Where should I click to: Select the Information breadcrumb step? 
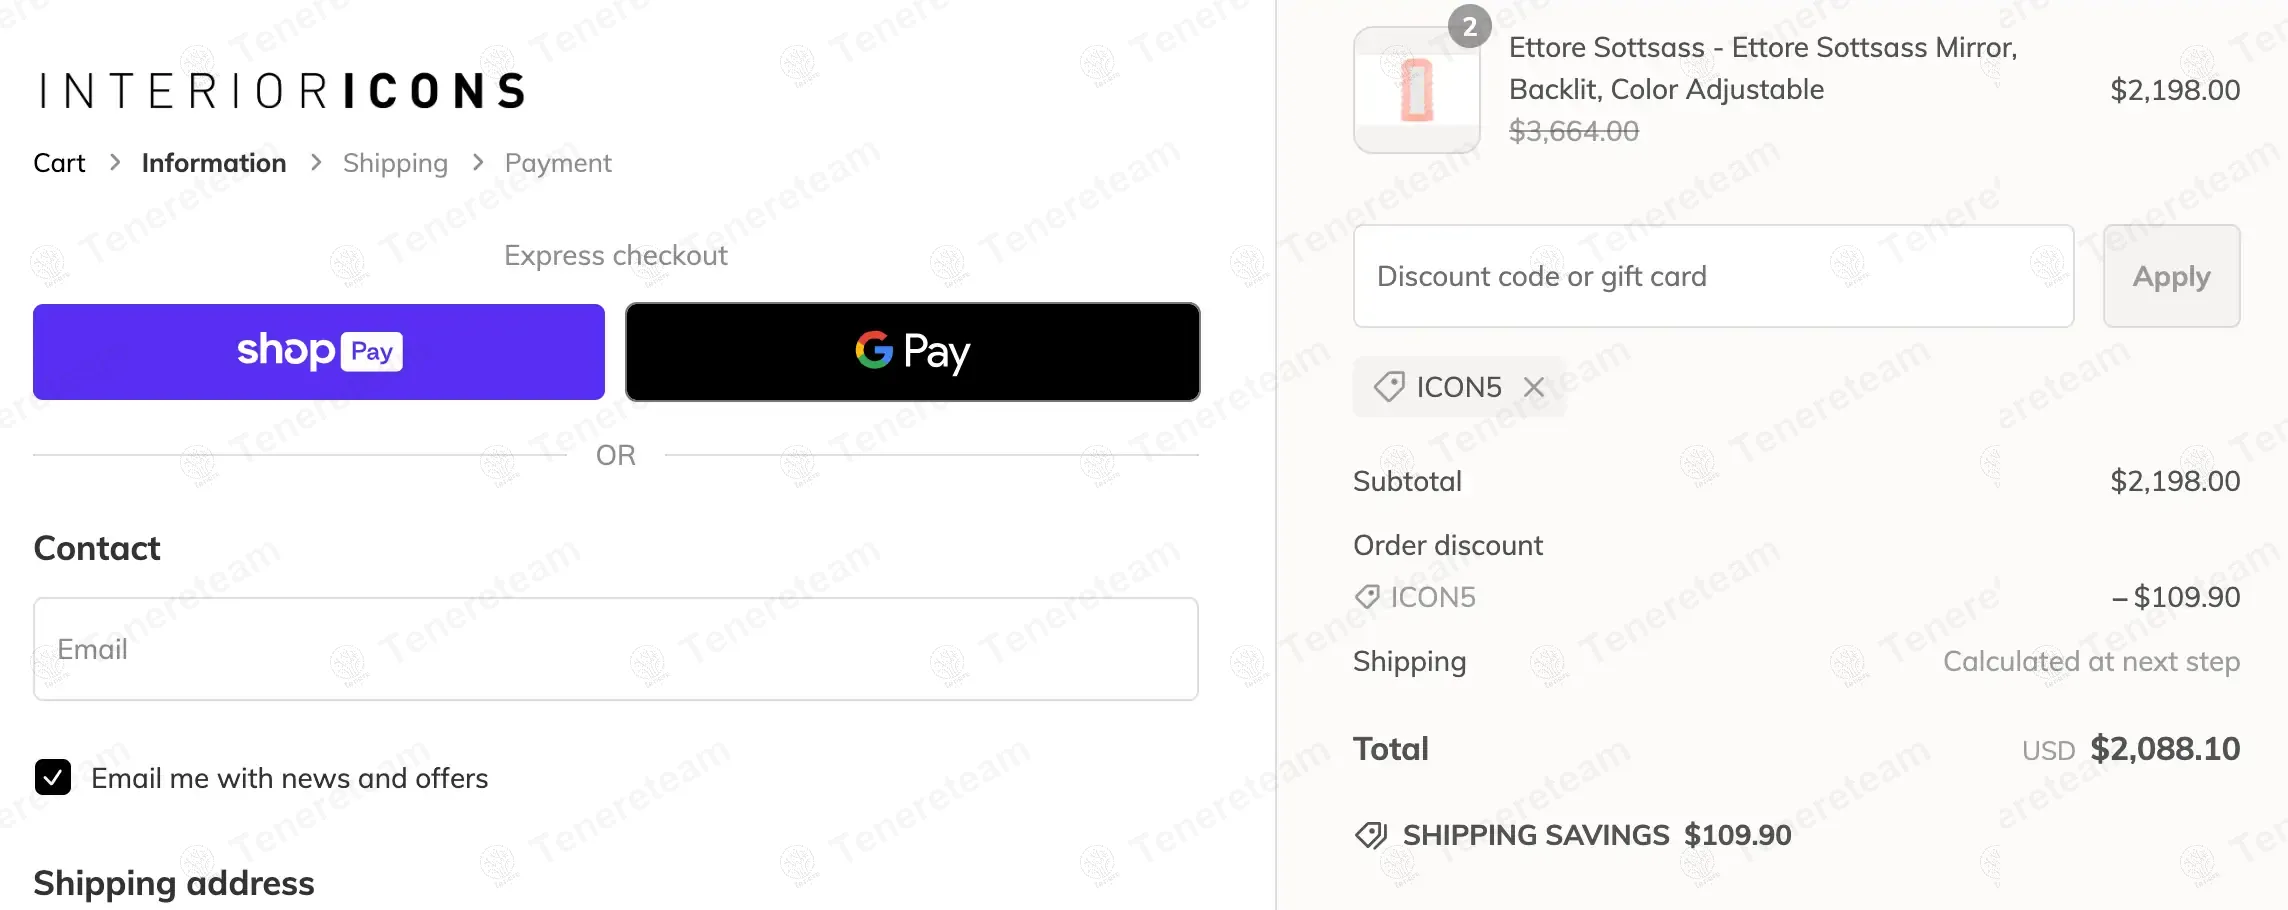pyautogui.click(x=214, y=163)
